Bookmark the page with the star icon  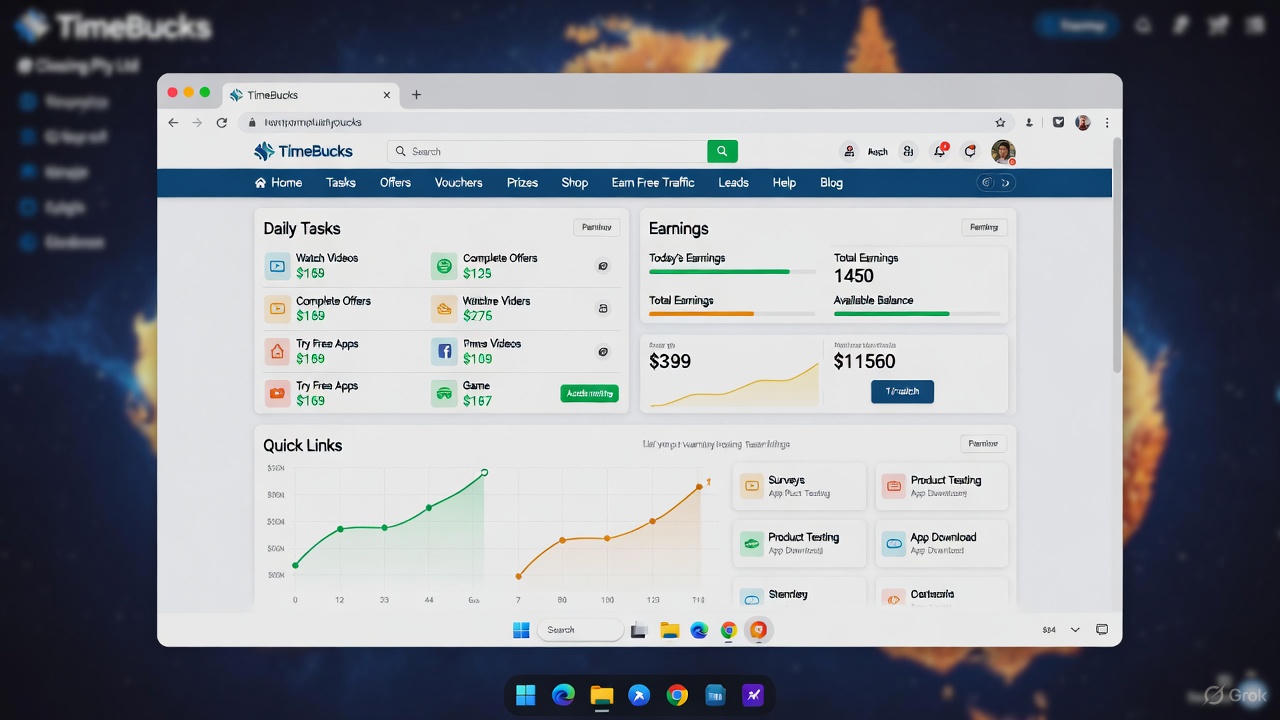pyautogui.click(x=1000, y=122)
